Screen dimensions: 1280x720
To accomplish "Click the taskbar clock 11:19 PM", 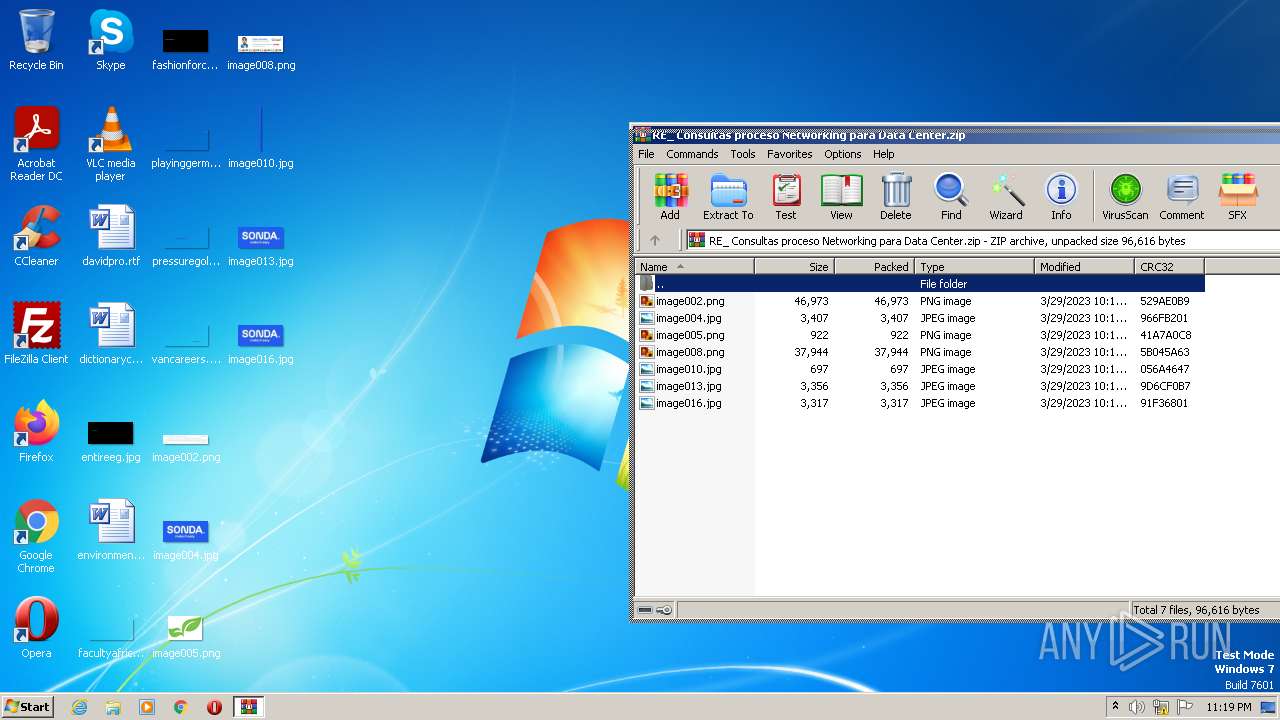I will pos(1228,707).
